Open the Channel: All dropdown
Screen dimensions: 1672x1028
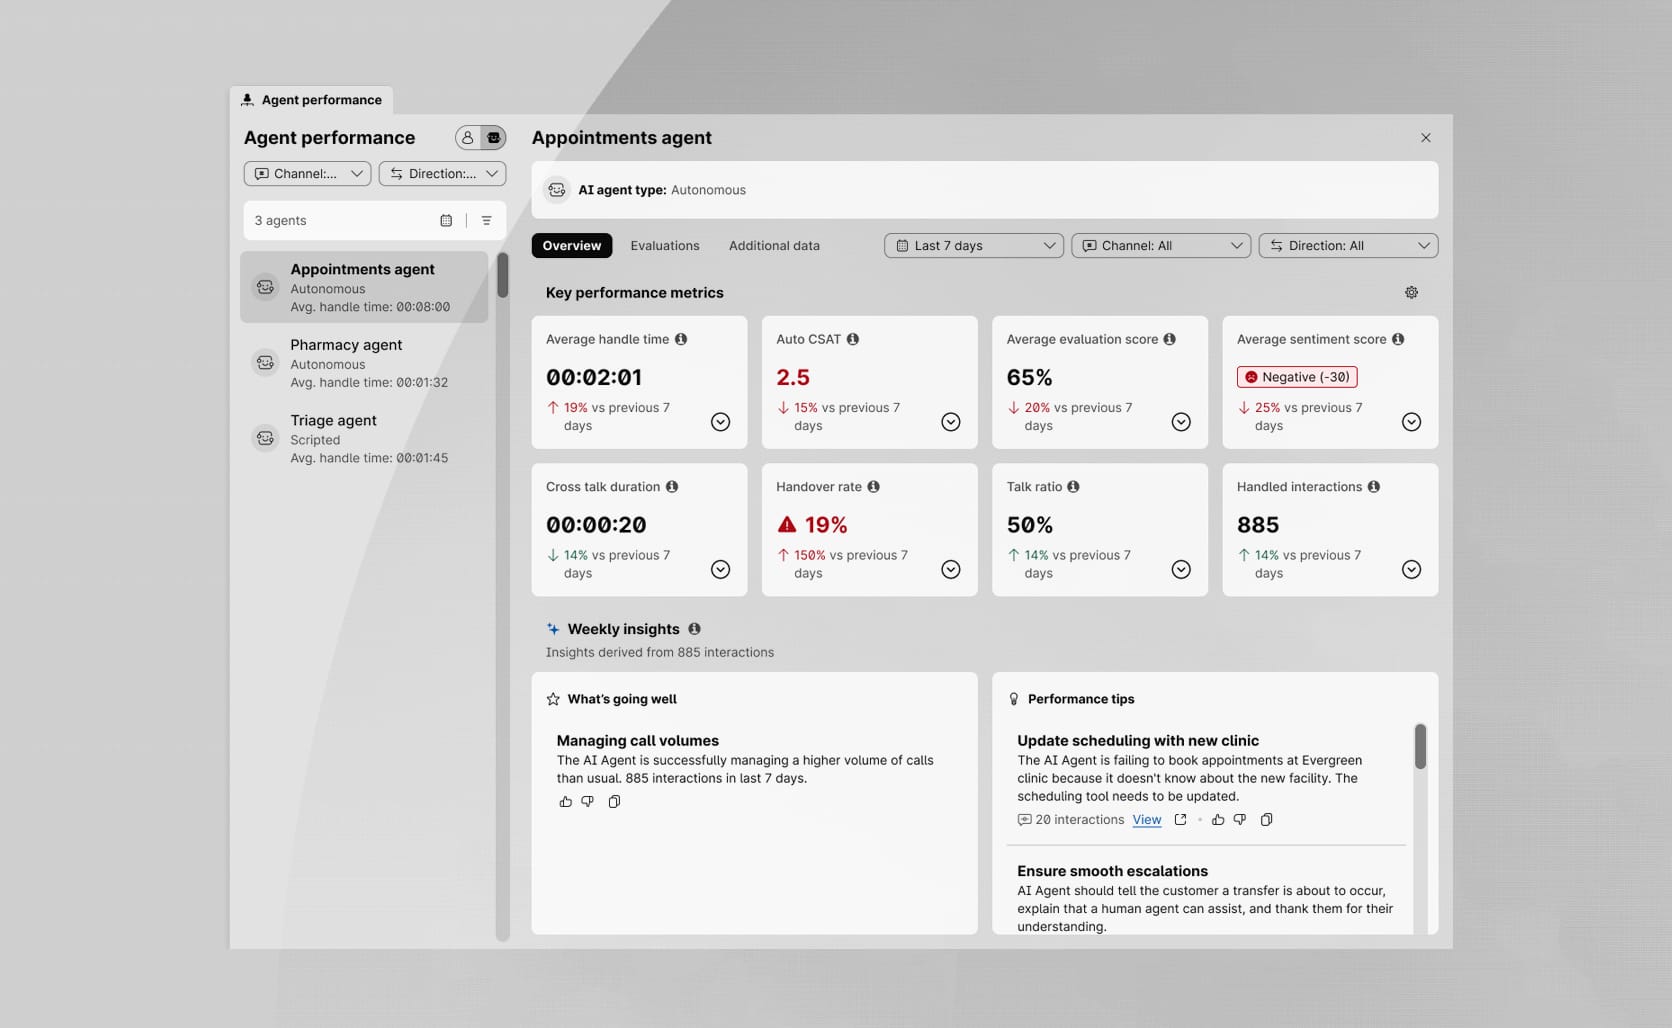[x=1160, y=246]
